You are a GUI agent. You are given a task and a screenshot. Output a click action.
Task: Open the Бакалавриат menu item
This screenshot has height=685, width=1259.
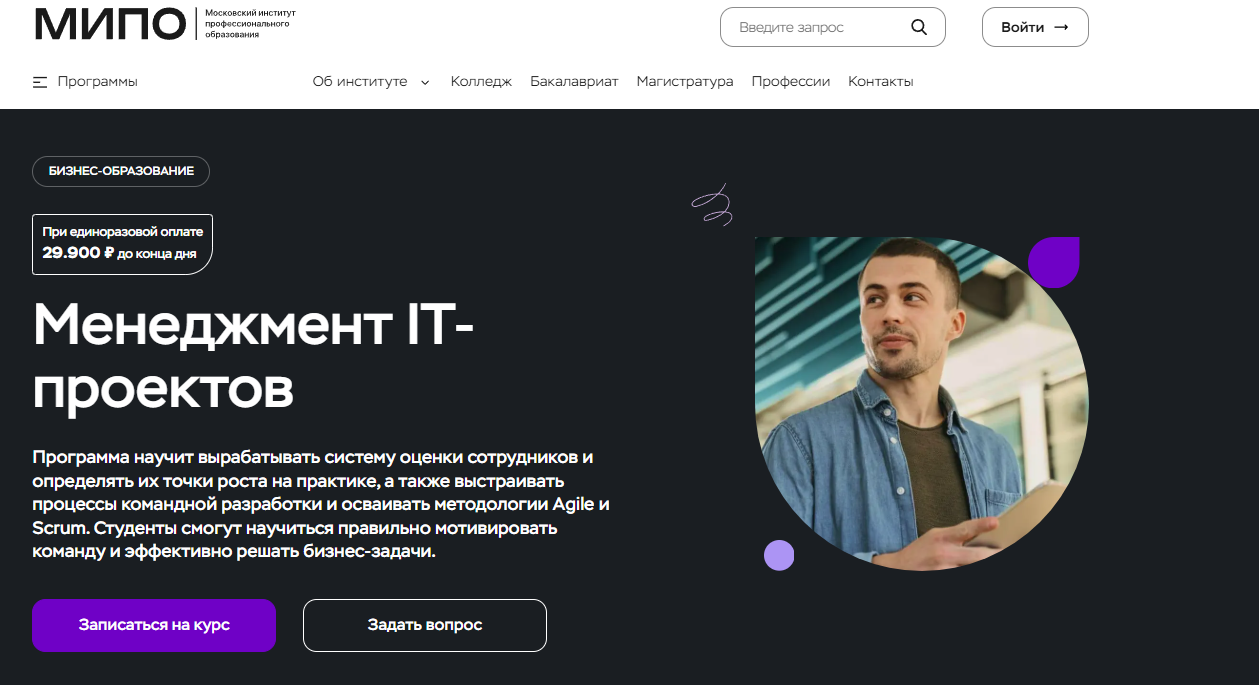coord(574,82)
